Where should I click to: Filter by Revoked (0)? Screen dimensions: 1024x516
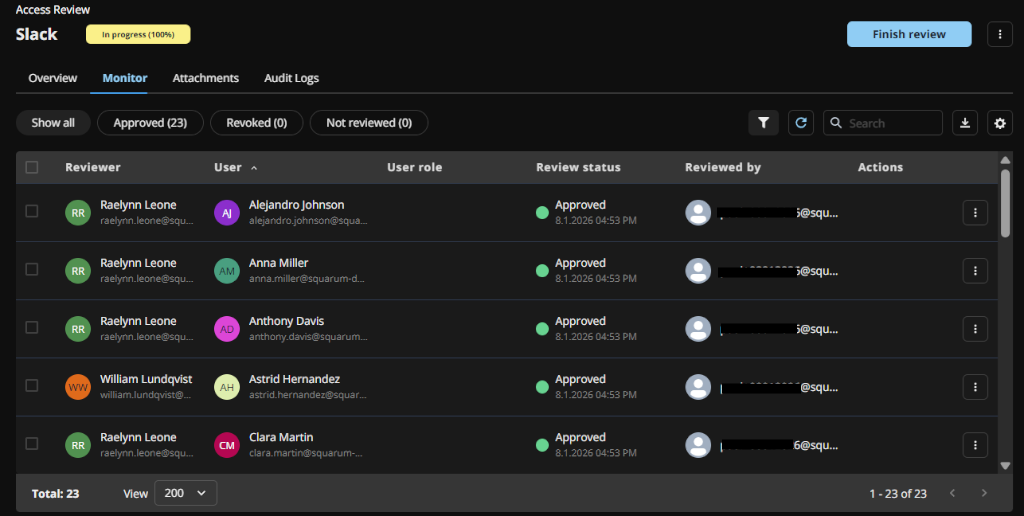[257, 123]
